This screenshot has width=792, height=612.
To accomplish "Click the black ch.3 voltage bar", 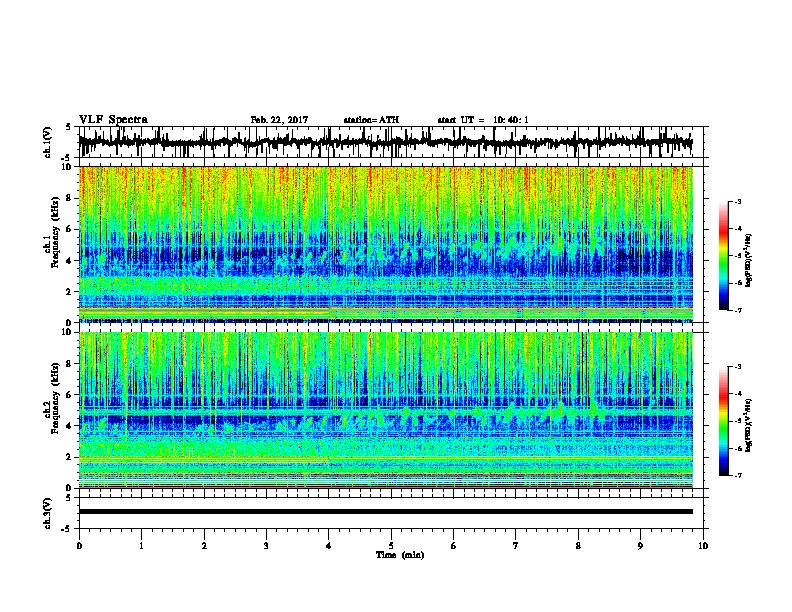I will point(386,512).
